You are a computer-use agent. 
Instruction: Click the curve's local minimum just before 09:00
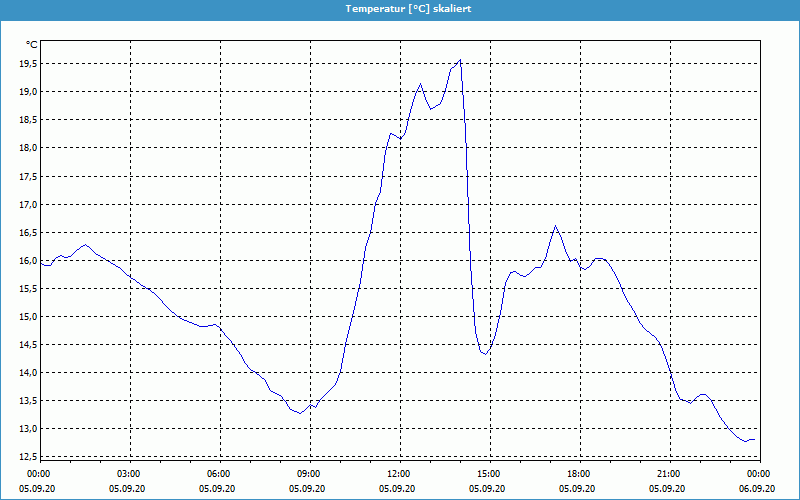click(299, 413)
